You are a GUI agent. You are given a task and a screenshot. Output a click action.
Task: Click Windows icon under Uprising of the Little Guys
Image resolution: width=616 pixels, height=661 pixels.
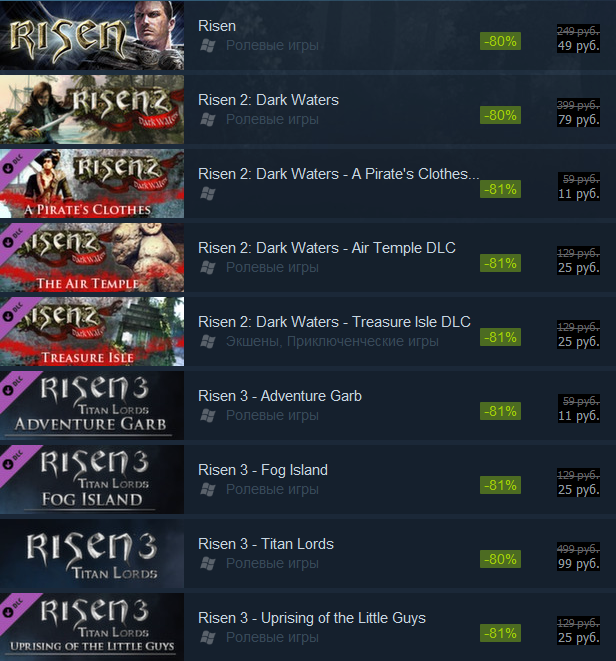tap(207, 637)
